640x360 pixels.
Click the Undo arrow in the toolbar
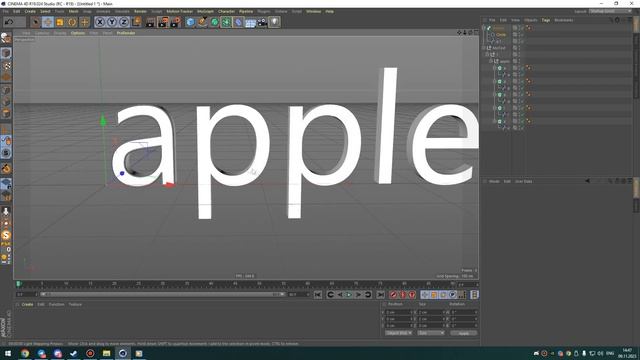[9, 22]
